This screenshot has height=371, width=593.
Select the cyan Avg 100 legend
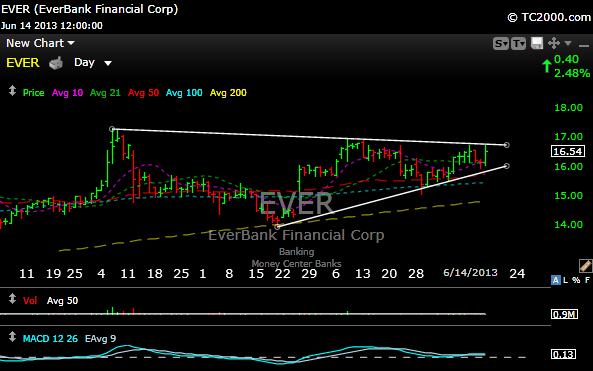184,93
